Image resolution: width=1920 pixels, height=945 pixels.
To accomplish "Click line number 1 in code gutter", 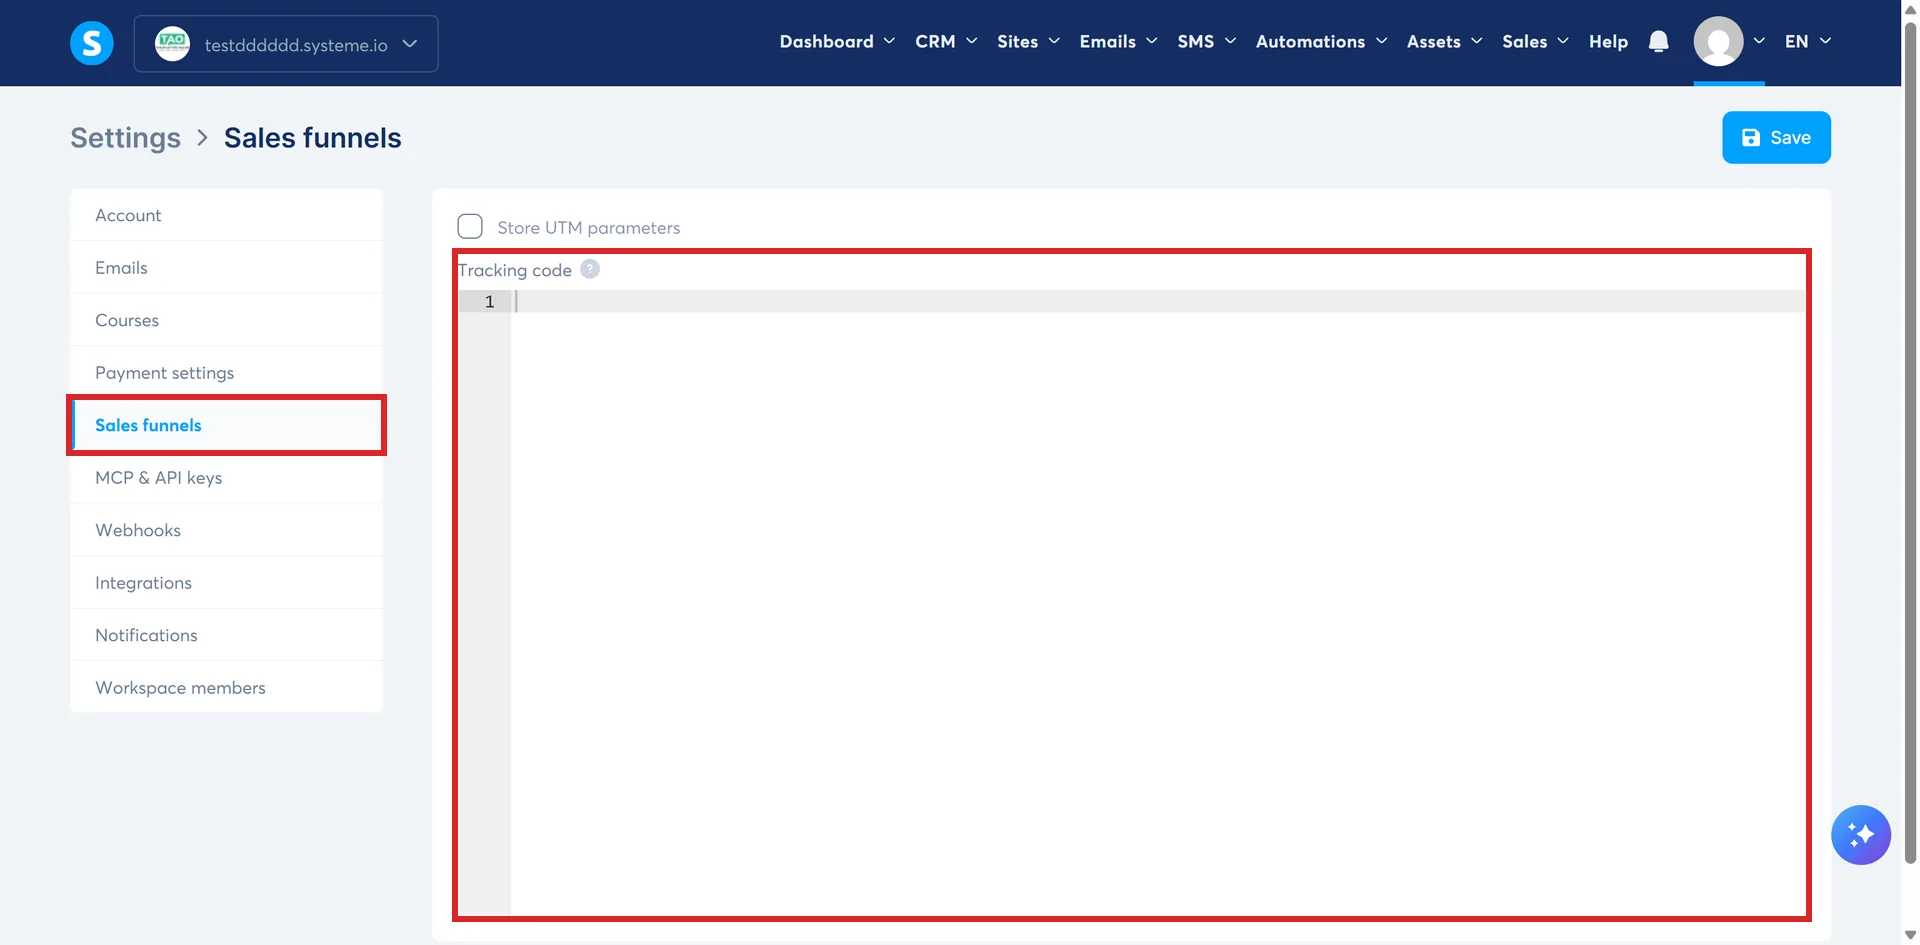I will (x=489, y=301).
